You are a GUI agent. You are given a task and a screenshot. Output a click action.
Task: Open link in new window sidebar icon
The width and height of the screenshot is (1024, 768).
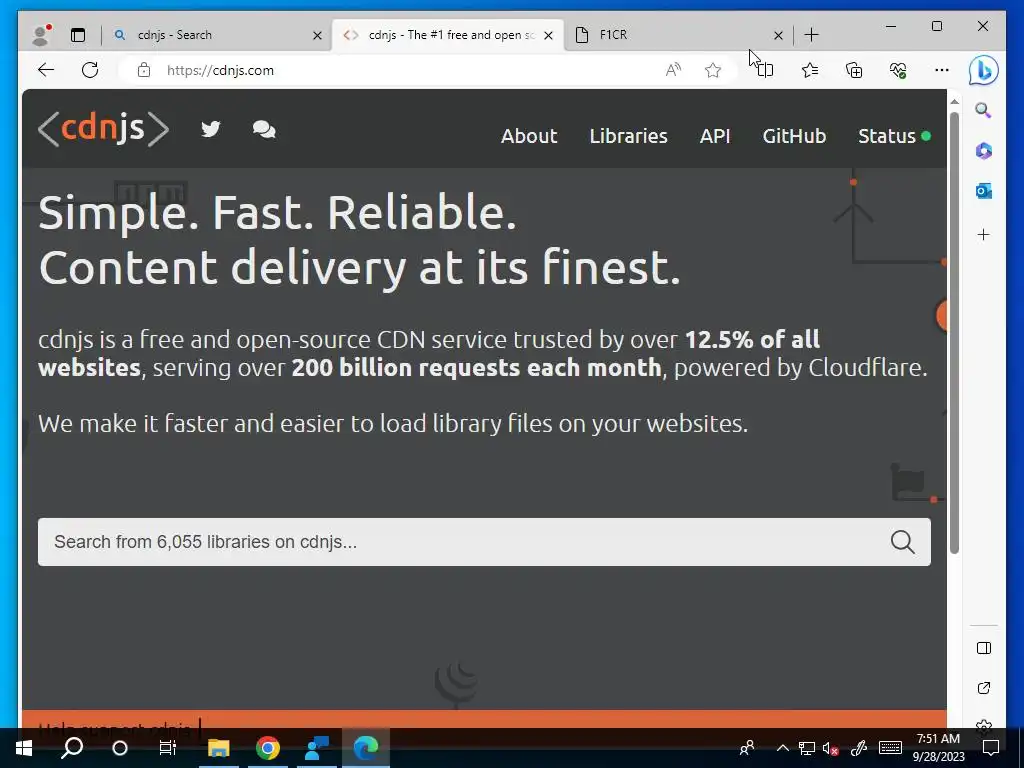tap(984, 688)
